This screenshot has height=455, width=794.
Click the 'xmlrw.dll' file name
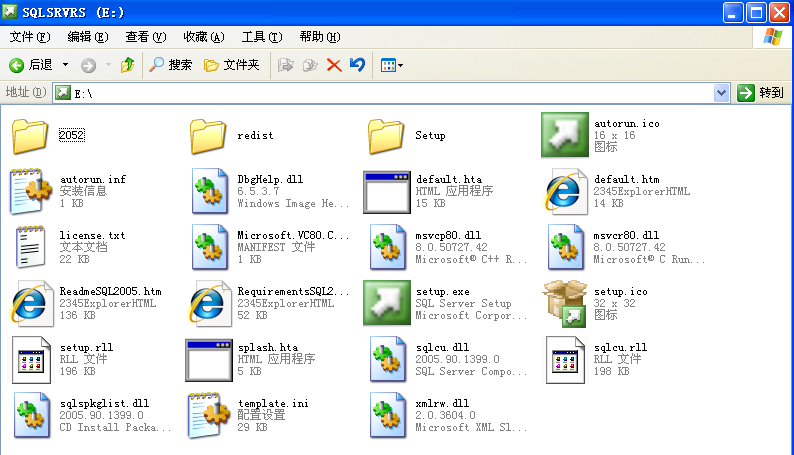click(442, 403)
